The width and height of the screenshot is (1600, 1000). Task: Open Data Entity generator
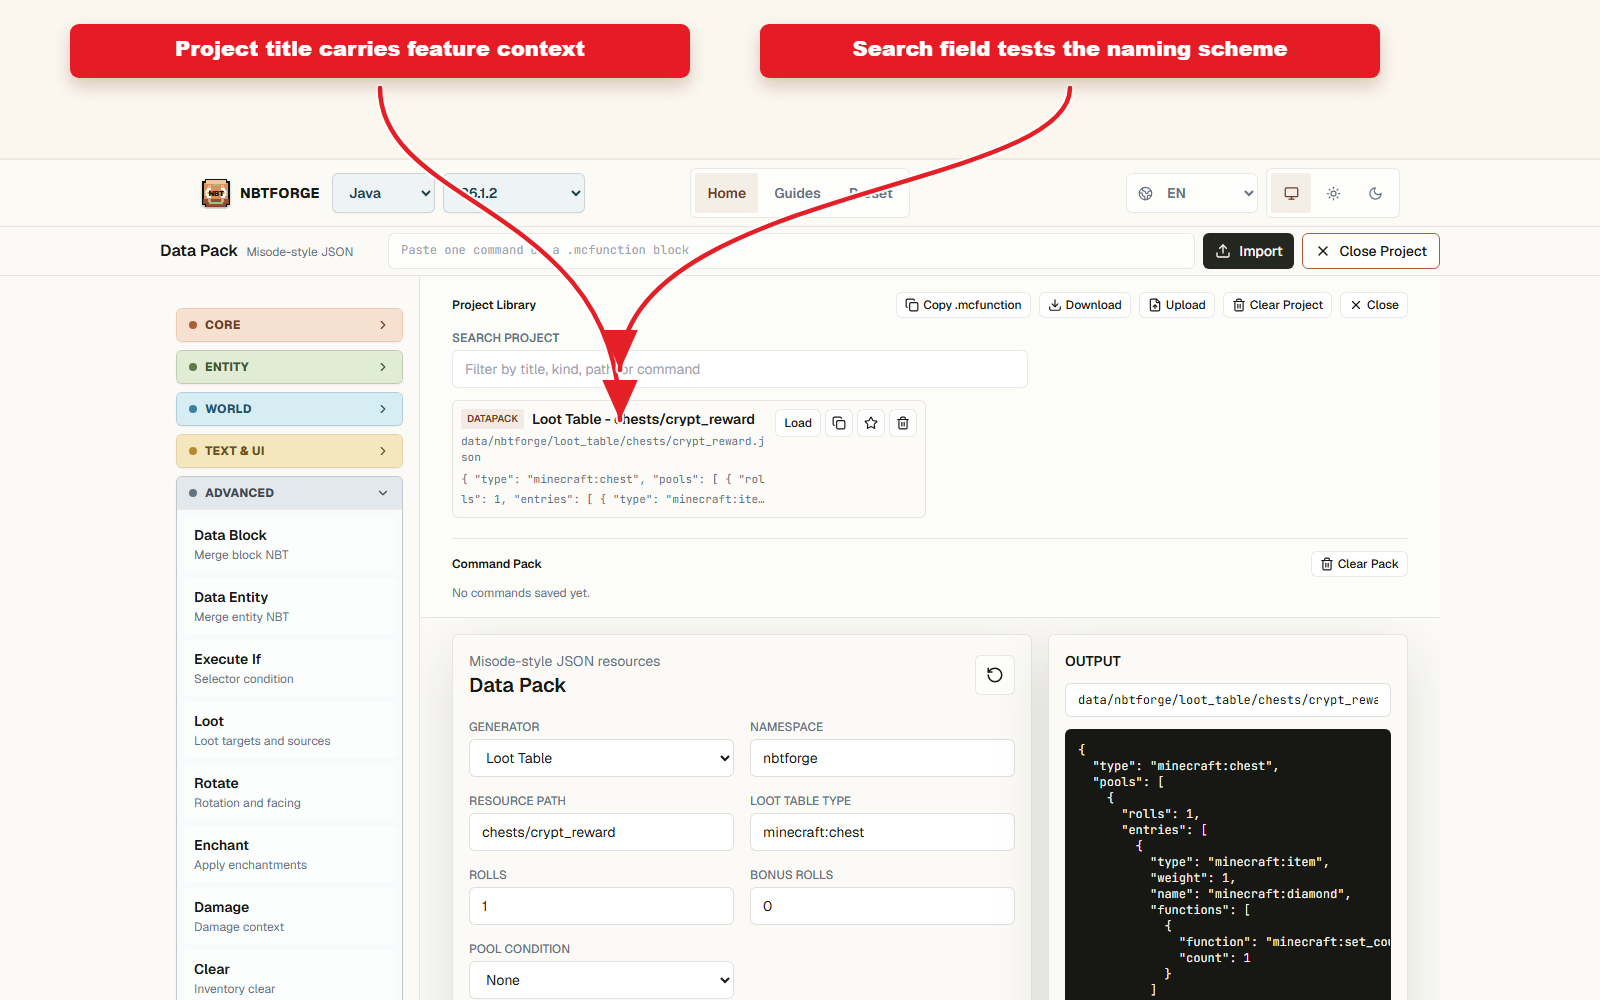(x=289, y=606)
